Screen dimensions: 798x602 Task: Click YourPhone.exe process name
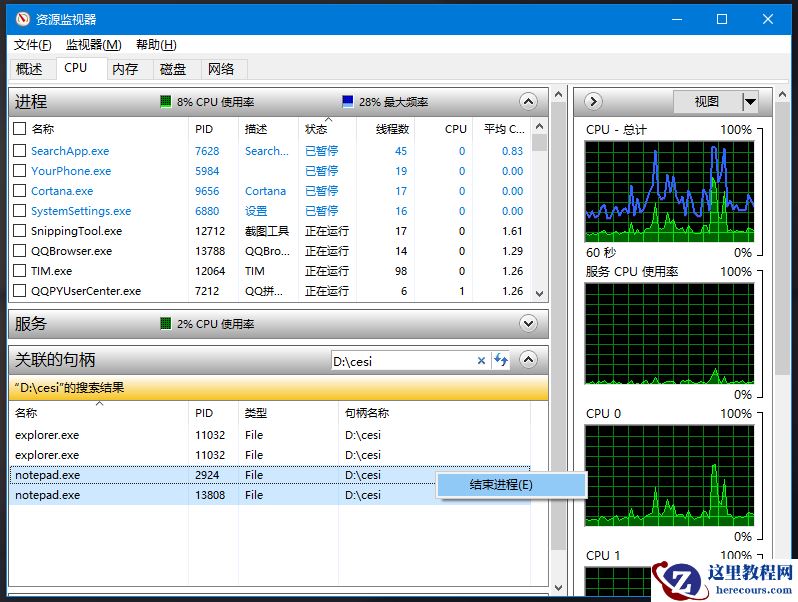coord(71,171)
